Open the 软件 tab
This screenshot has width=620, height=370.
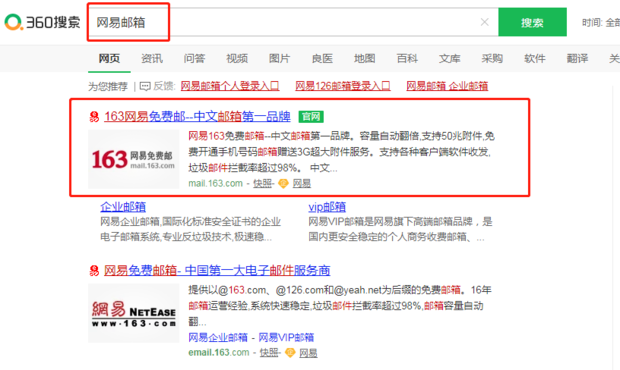tap(535, 59)
